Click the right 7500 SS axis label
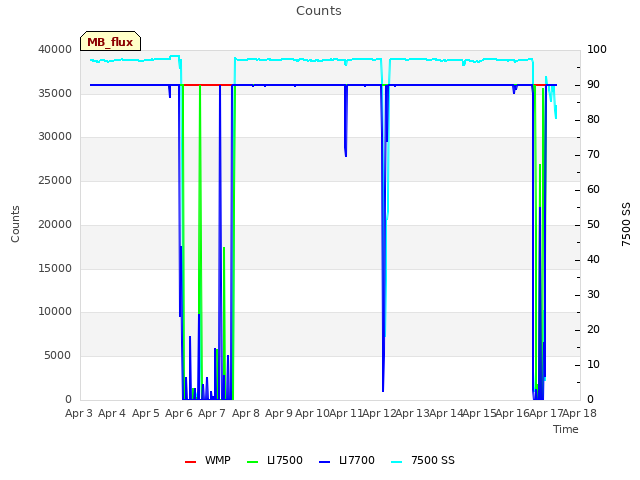This screenshot has height=480, width=640. [626, 224]
